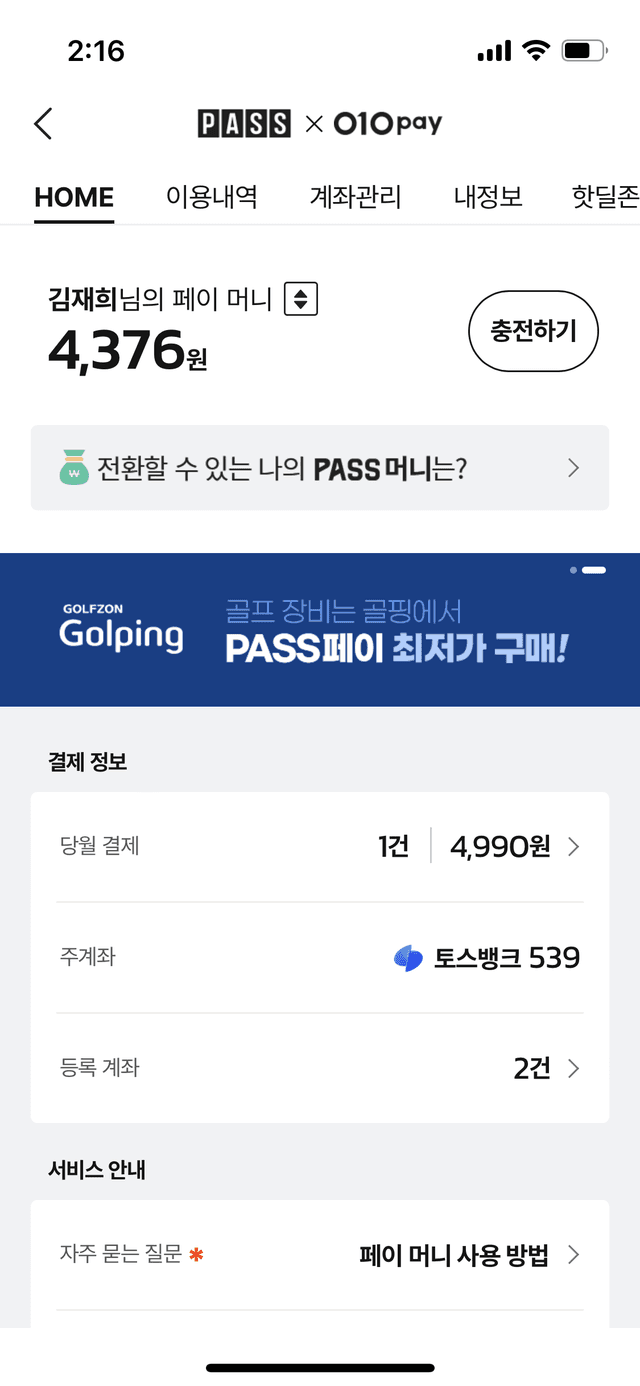
Task: Select the banner page indicator dots
Action: pos(588,570)
